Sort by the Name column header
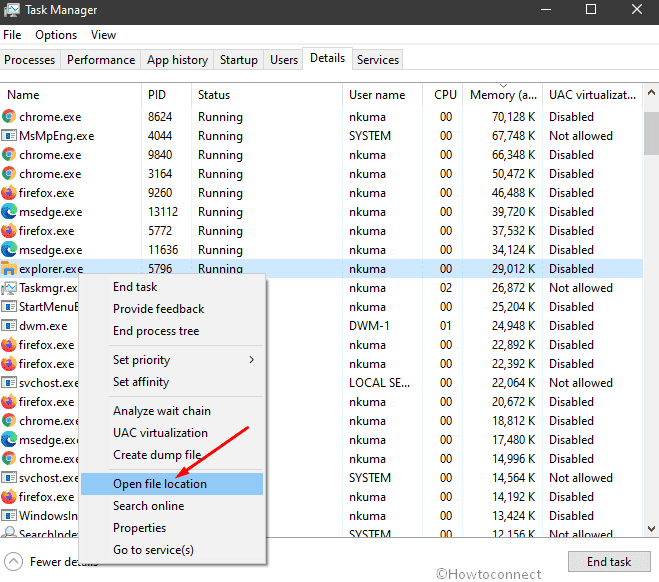This screenshot has height=582, width=659. click(71, 95)
